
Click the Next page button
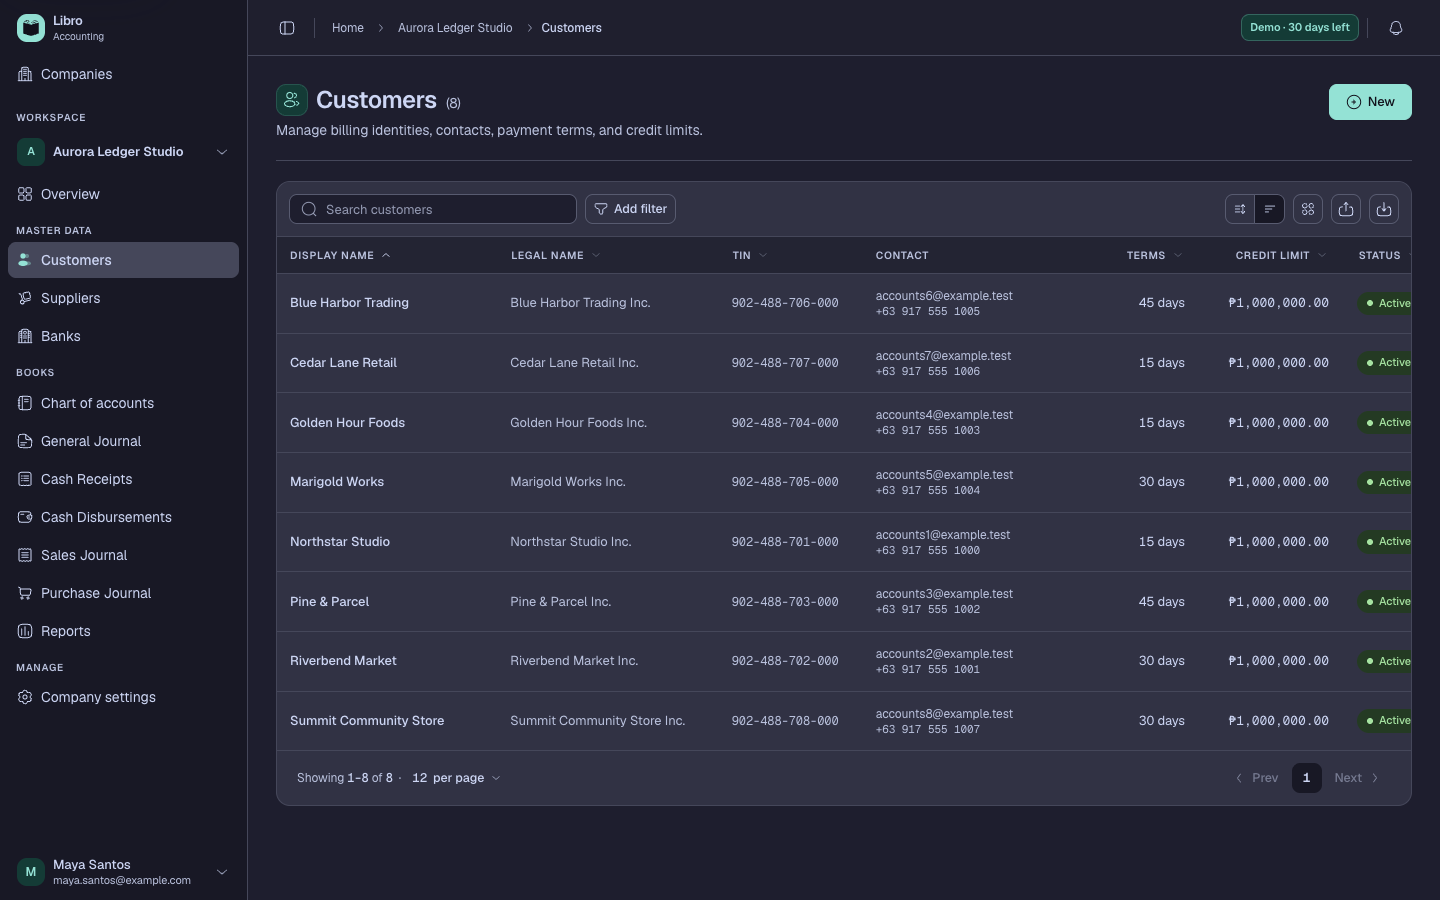(x=1357, y=778)
